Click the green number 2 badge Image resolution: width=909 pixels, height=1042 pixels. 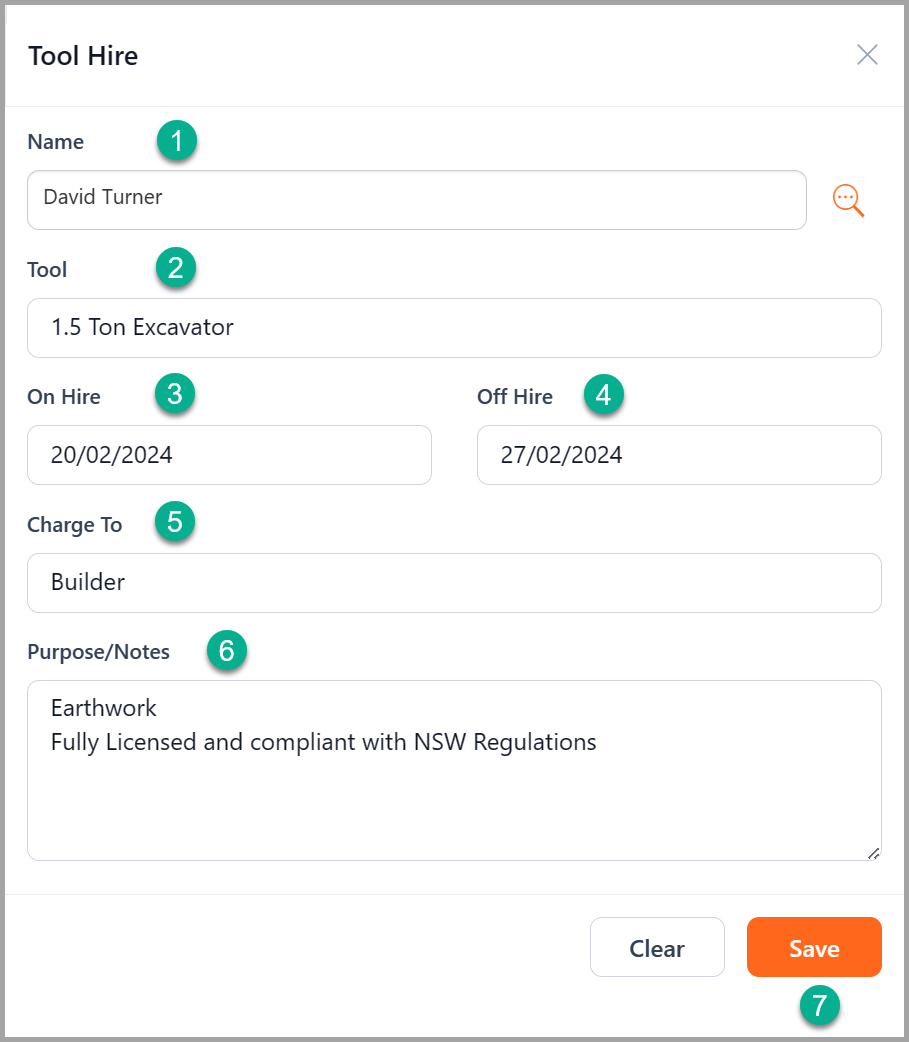[x=176, y=268]
